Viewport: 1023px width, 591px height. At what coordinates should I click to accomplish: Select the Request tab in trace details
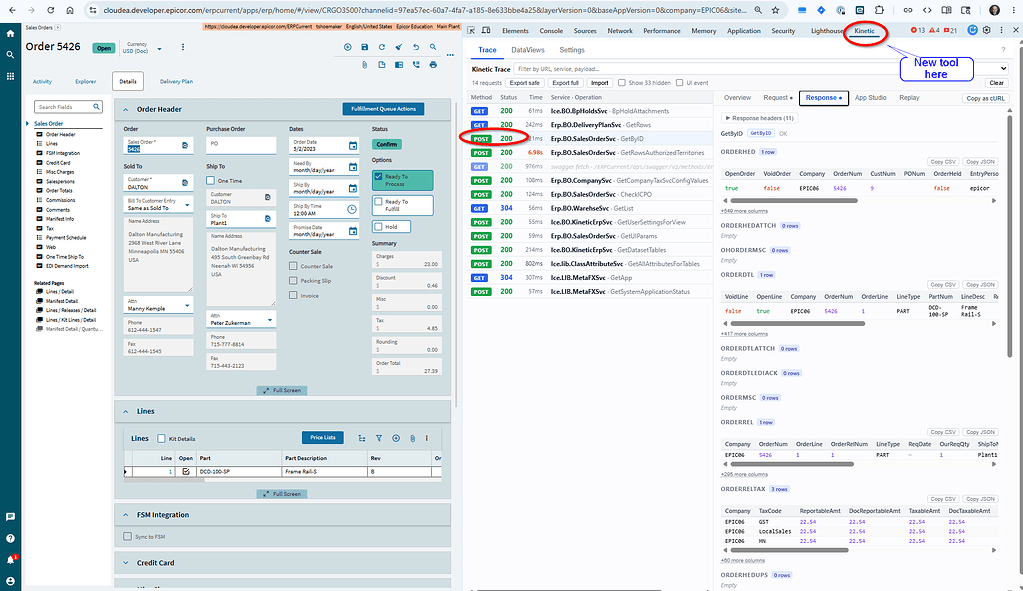pos(778,98)
